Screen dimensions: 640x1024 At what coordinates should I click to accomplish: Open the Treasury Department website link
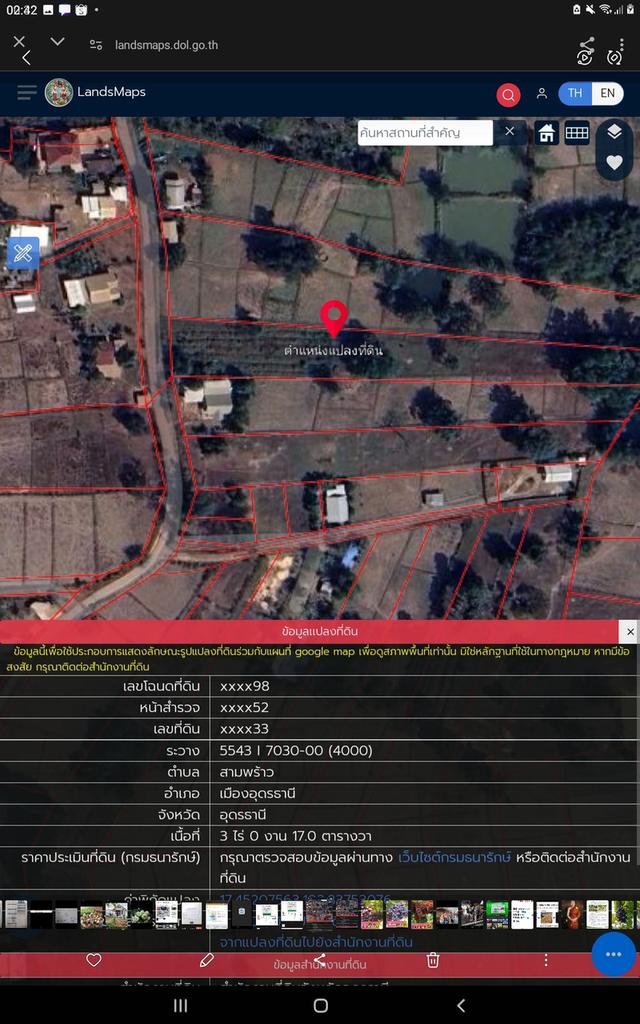[455, 857]
